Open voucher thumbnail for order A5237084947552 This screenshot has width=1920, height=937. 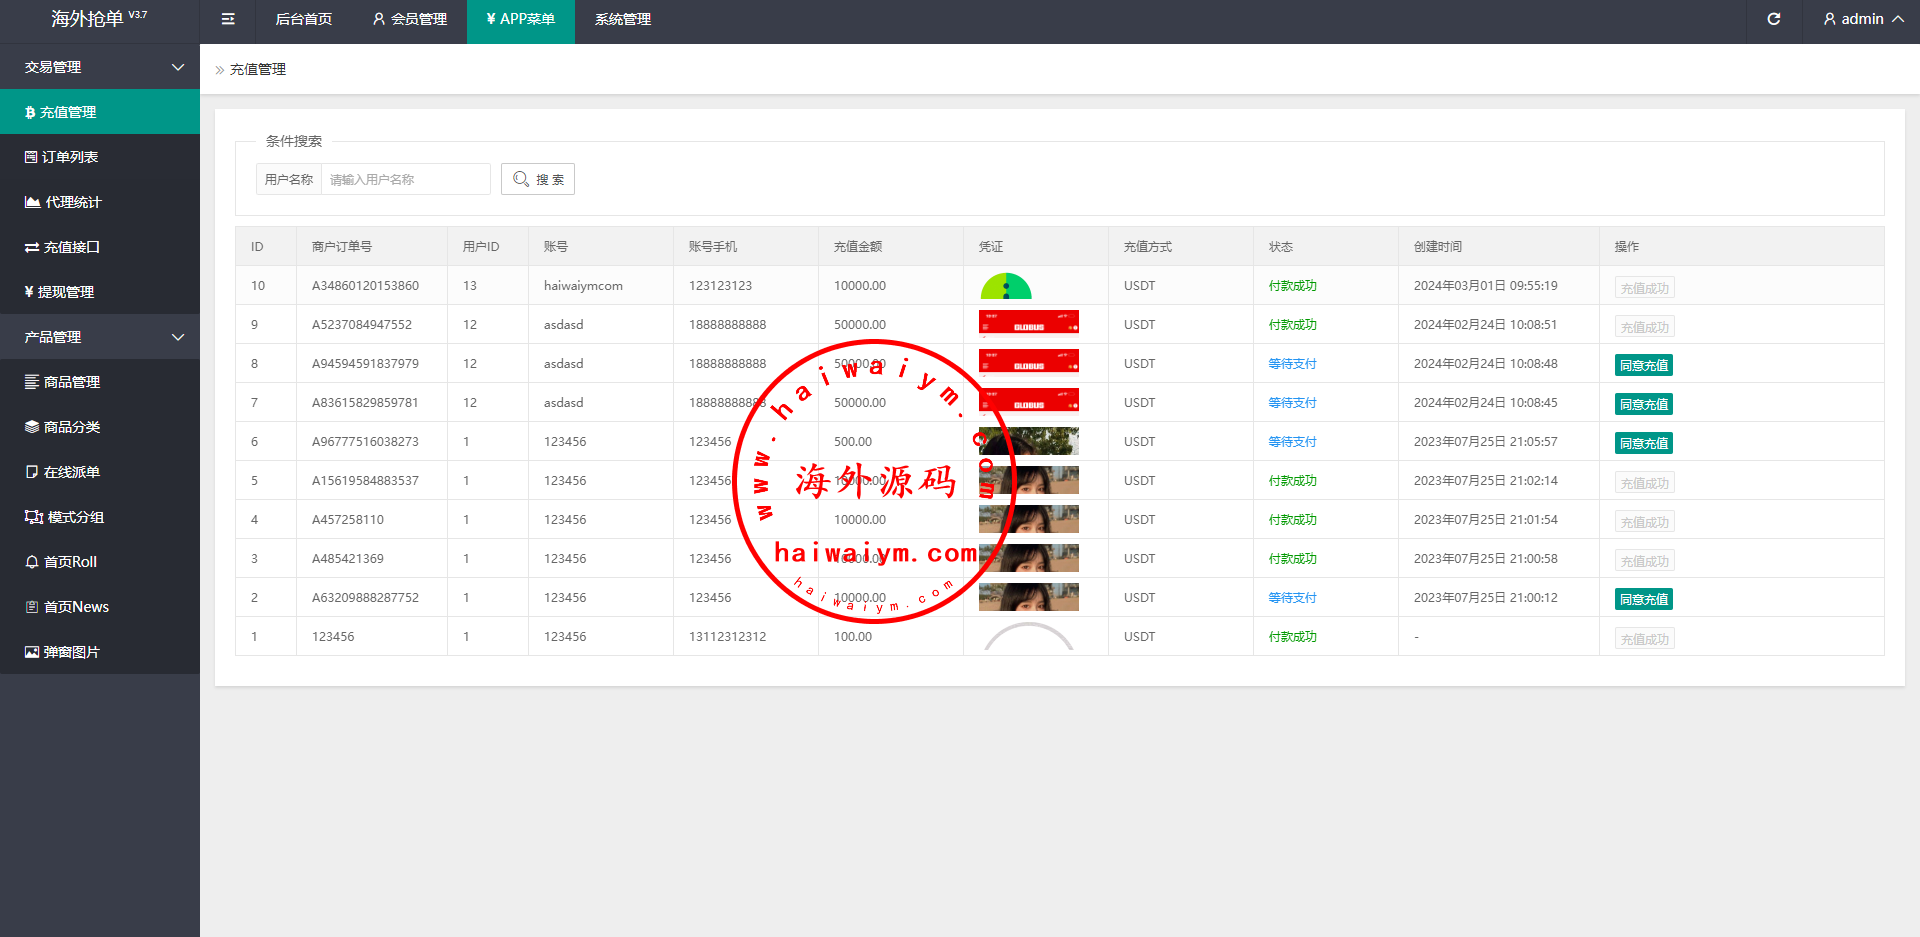coord(1028,324)
